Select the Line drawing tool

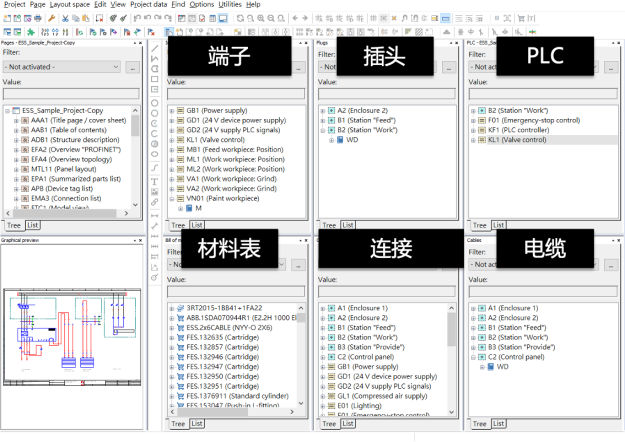[x=155, y=60]
